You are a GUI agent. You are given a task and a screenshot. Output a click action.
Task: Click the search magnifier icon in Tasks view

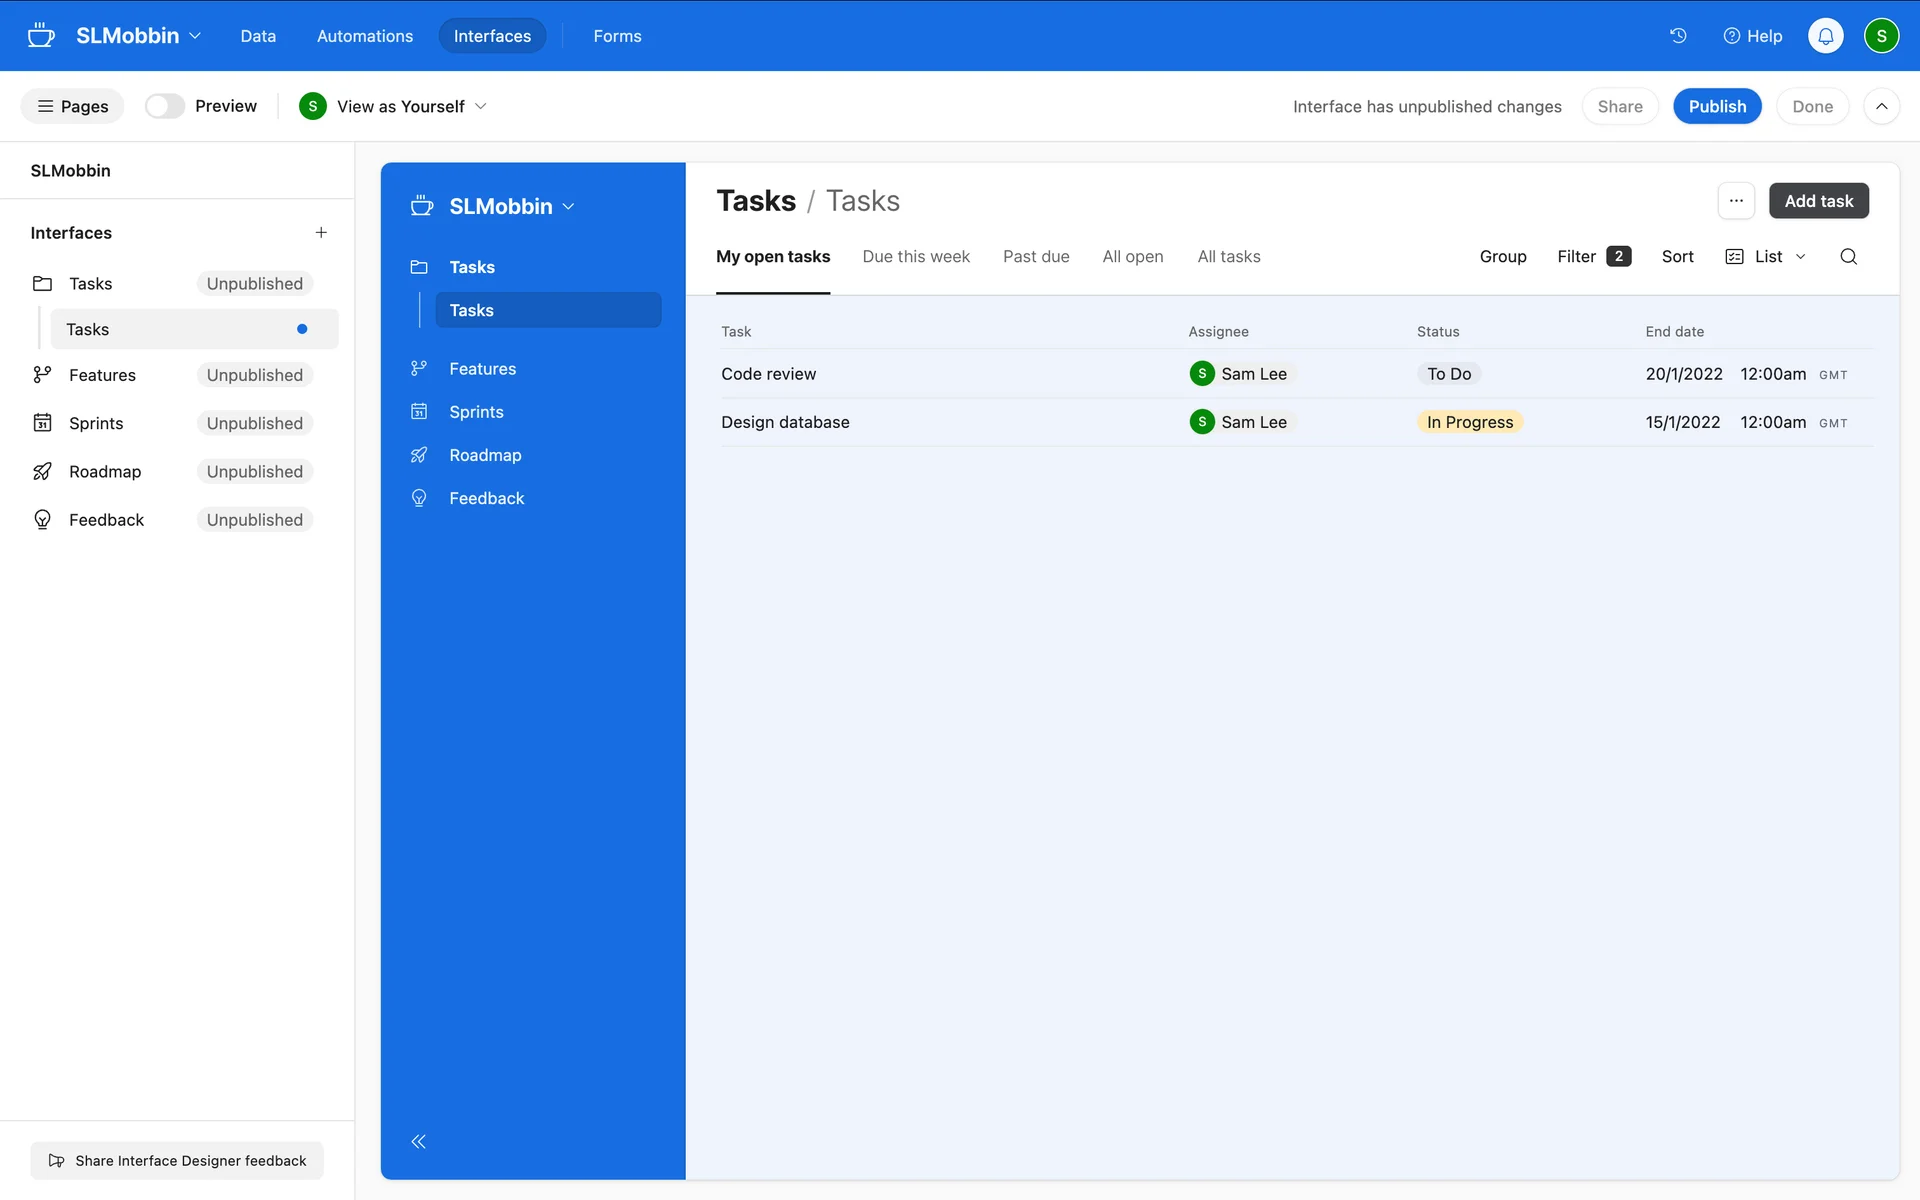point(1848,257)
